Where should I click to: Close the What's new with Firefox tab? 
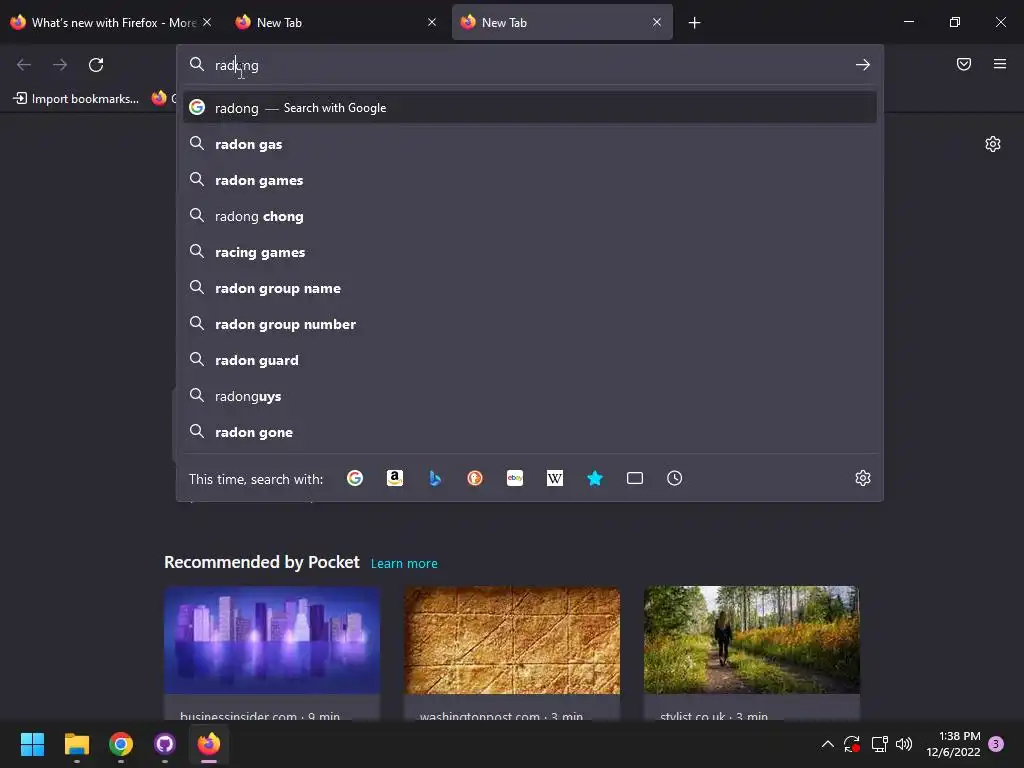coord(207,22)
